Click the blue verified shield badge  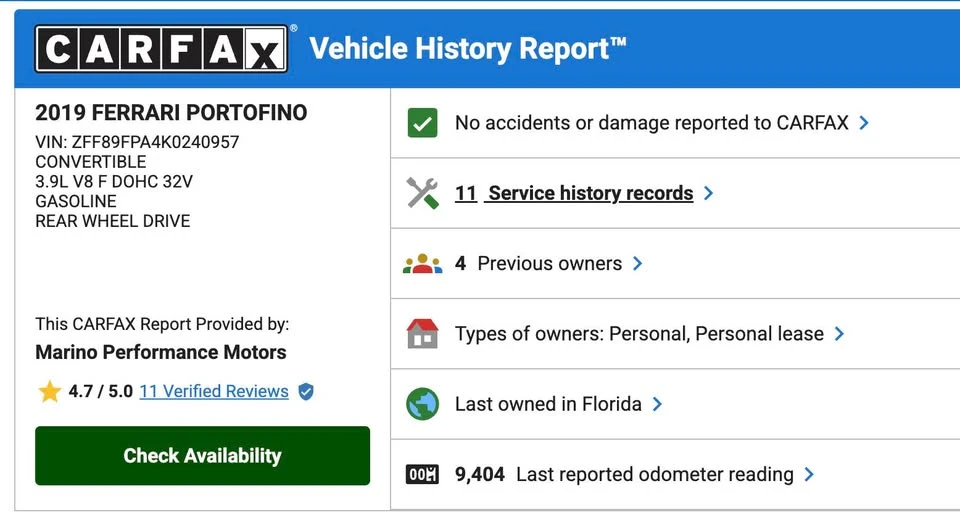(306, 391)
